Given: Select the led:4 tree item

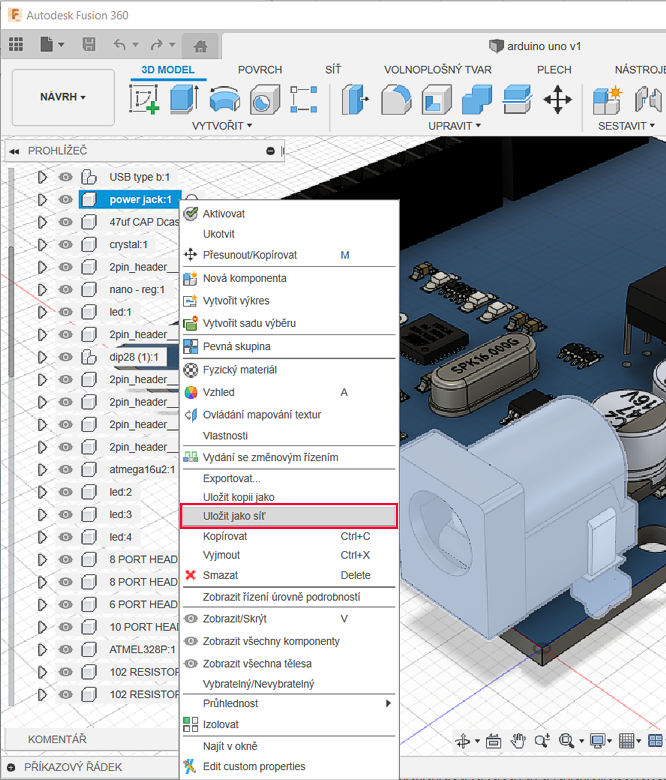Looking at the screenshot, I should tap(121, 537).
